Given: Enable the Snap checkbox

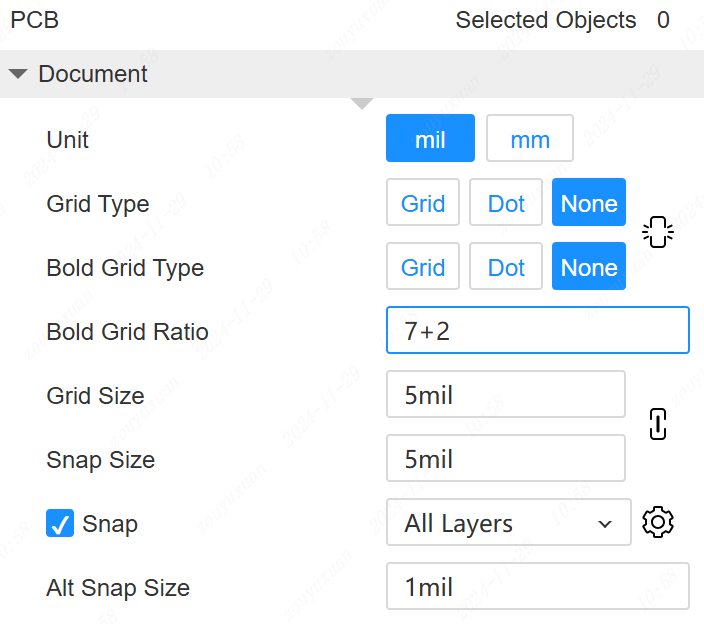Looking at the screenshot, I should pos(60,523).
